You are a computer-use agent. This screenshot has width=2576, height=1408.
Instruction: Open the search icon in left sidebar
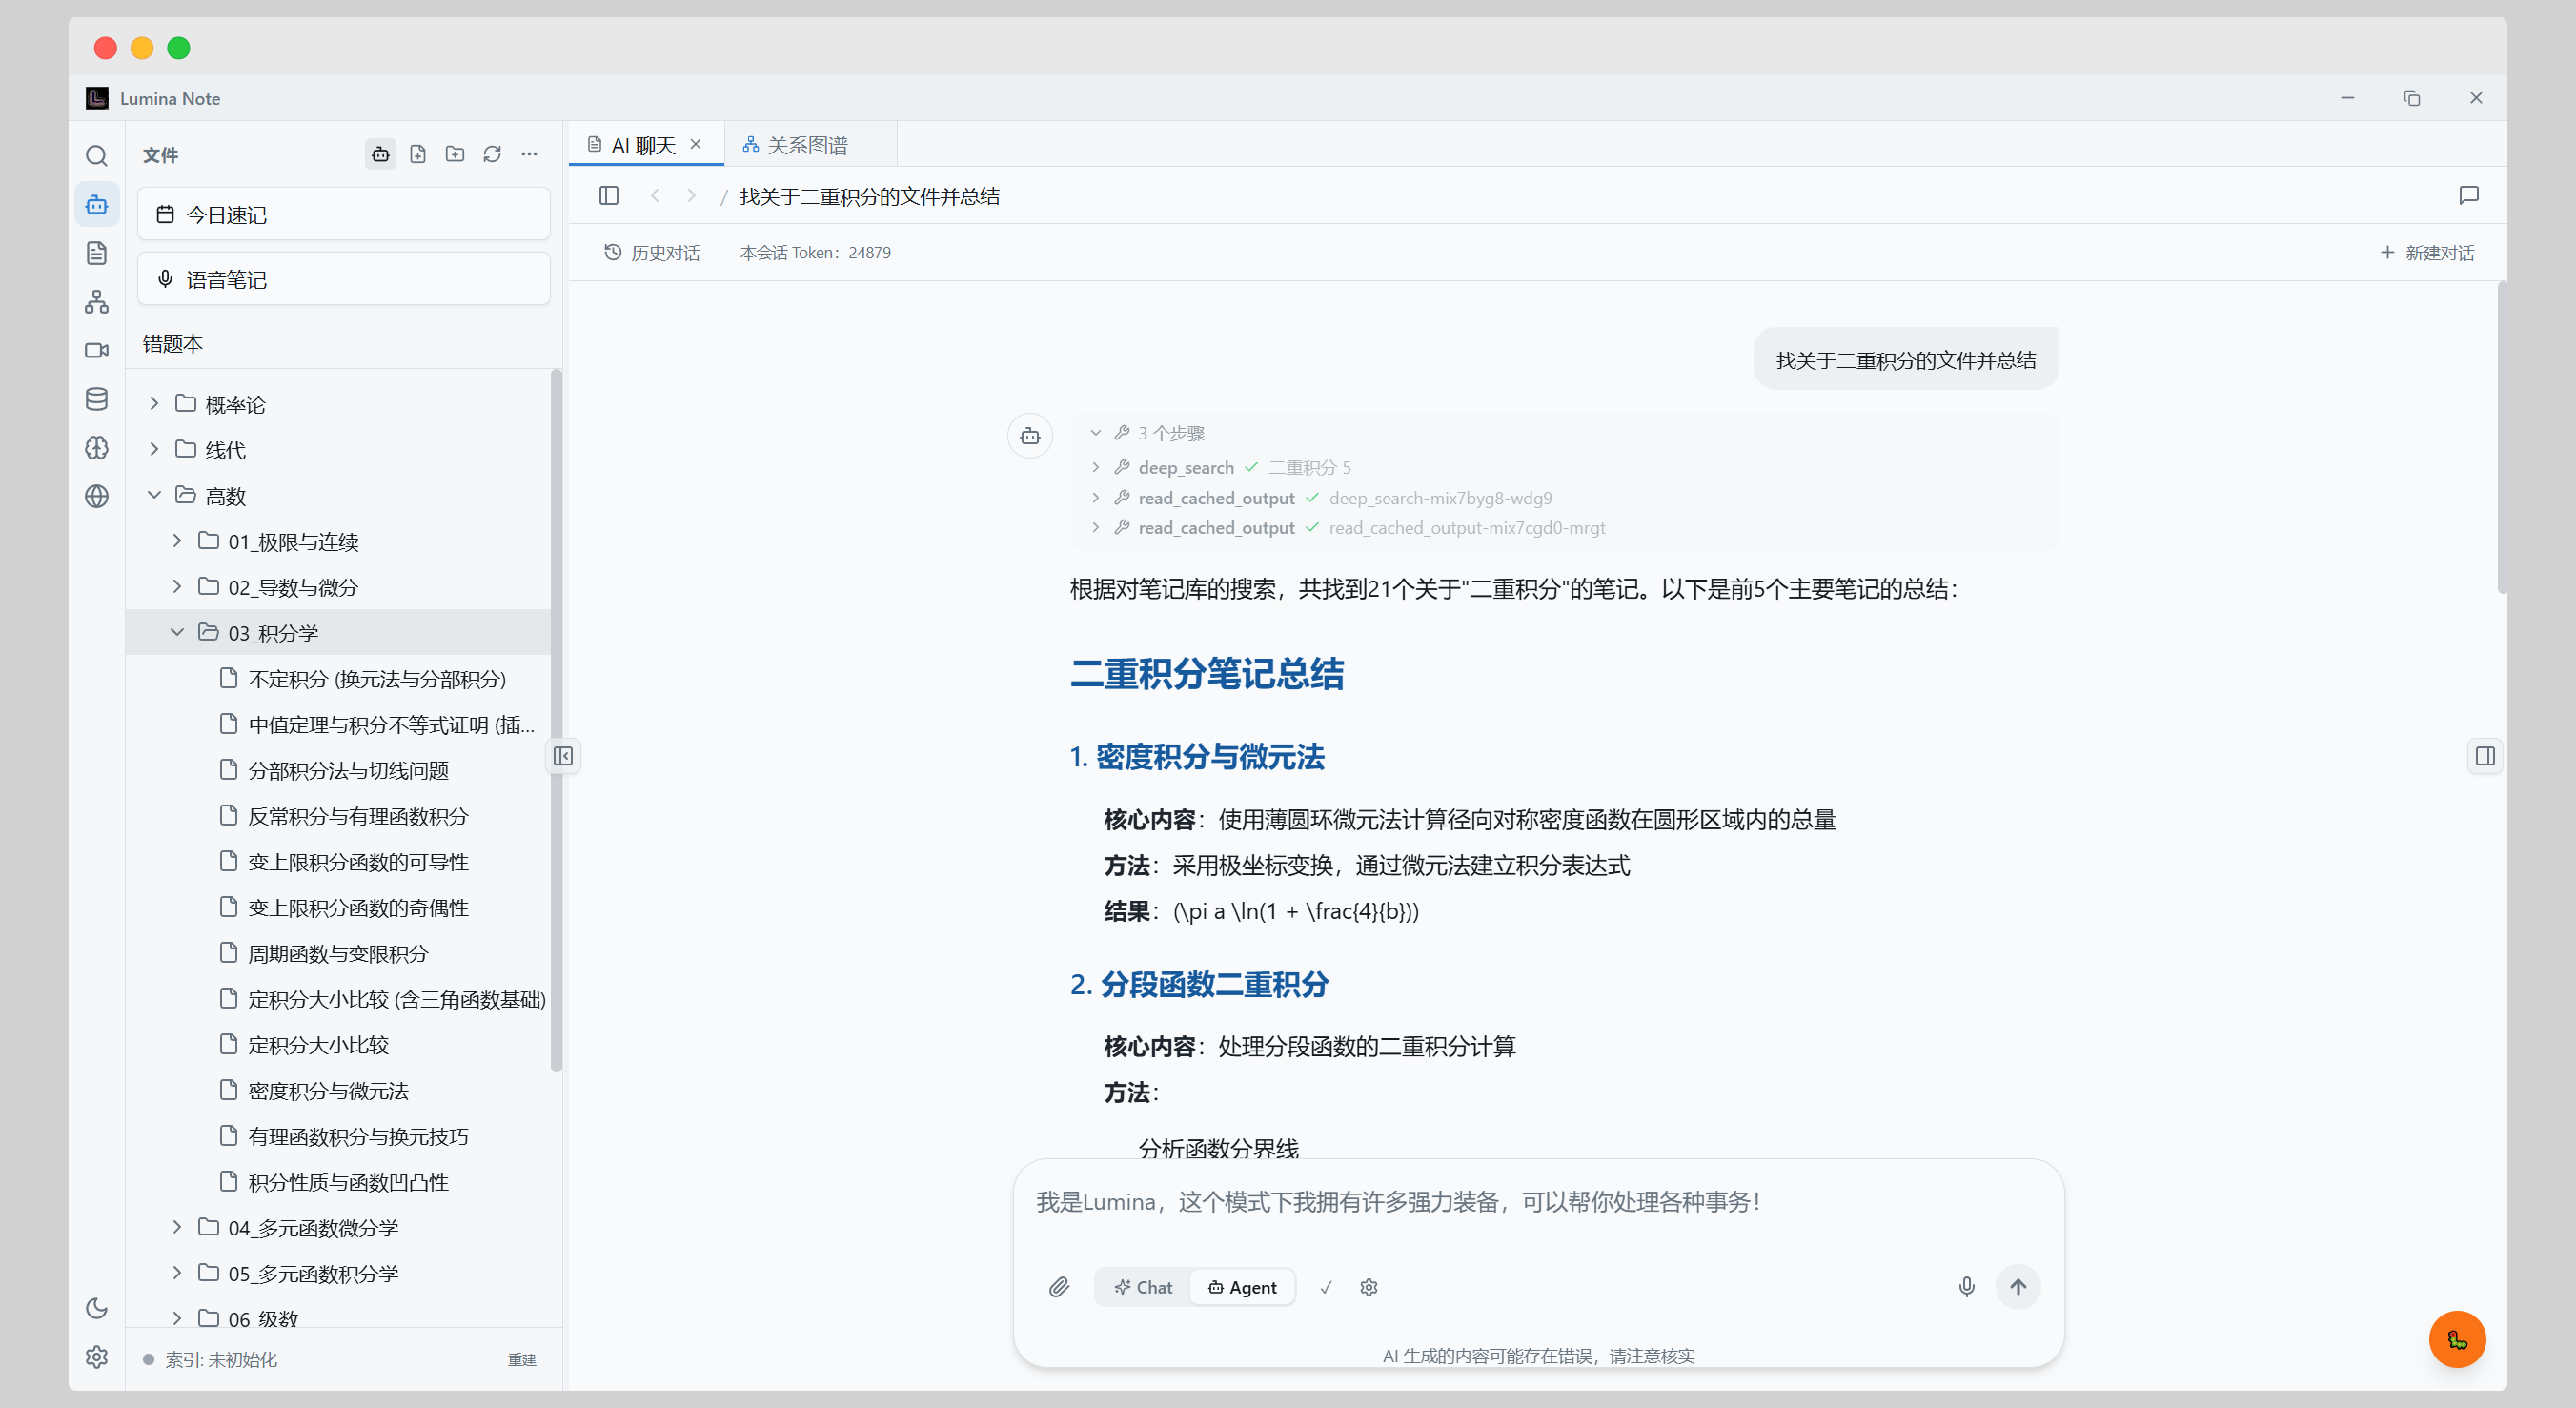96,156
